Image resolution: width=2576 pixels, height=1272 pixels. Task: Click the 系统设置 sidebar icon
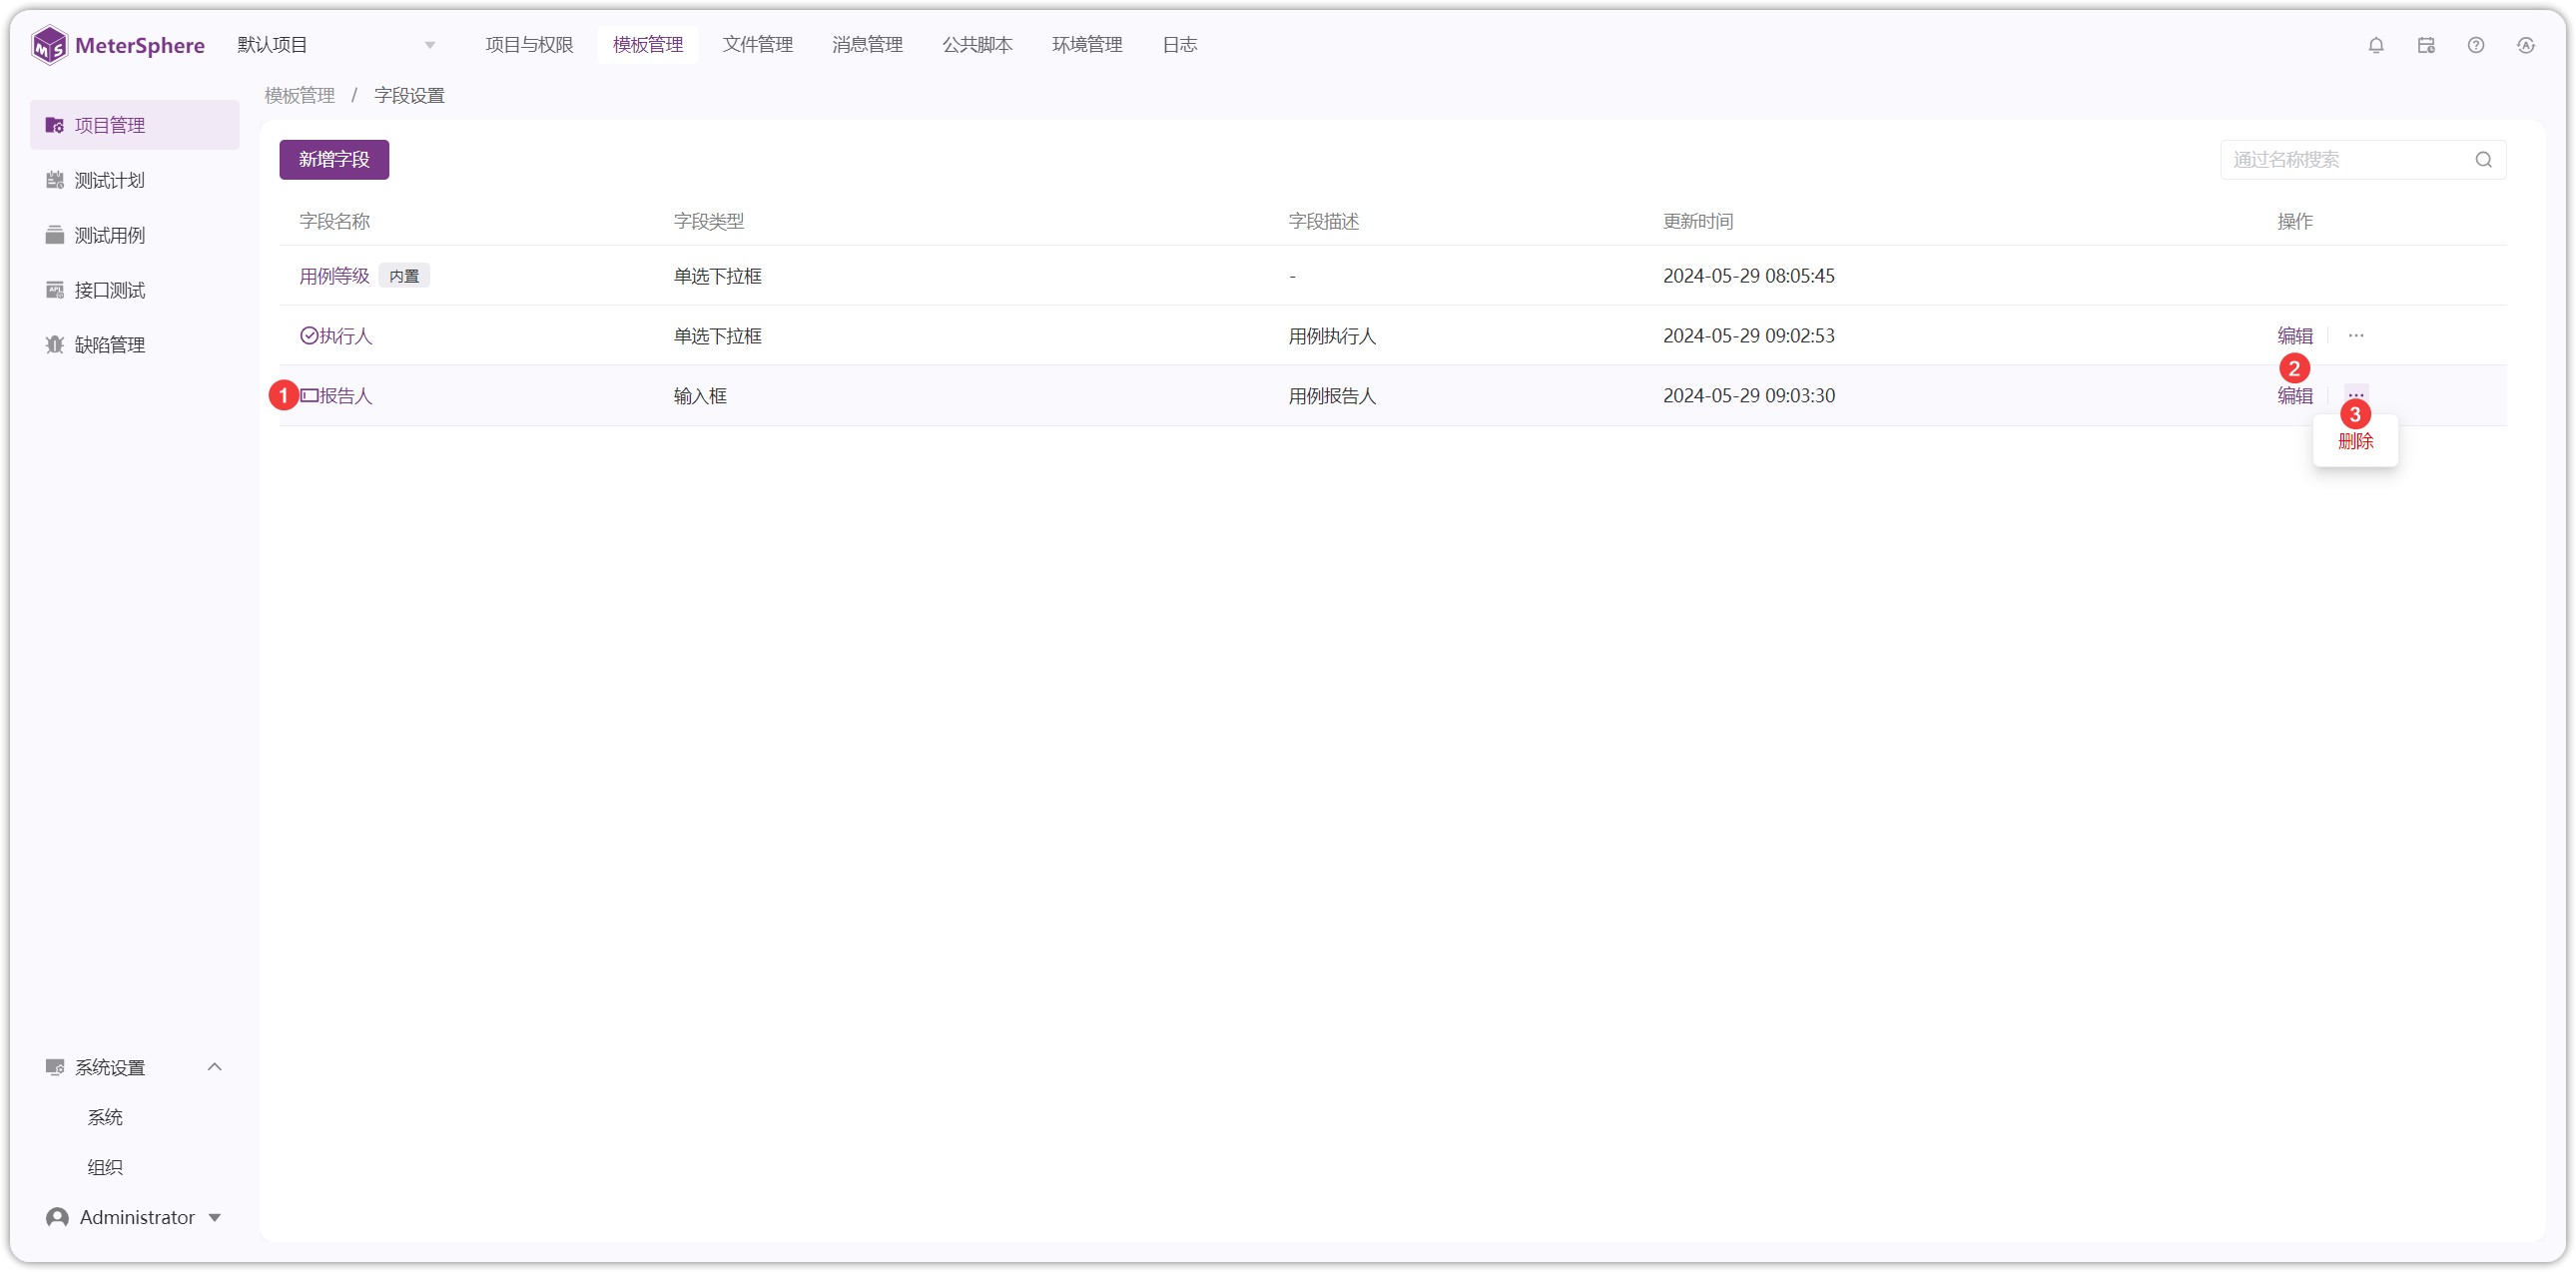[55, 1067]
